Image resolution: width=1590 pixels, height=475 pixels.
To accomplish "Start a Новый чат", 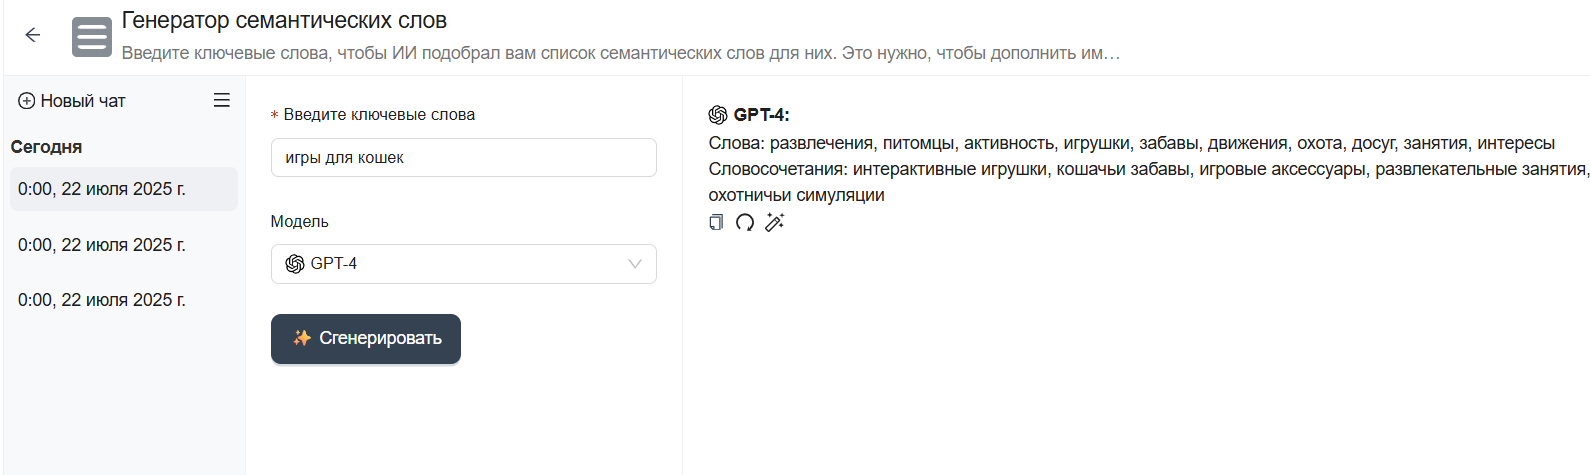I will pyautogui.click(x=82, y=101).
